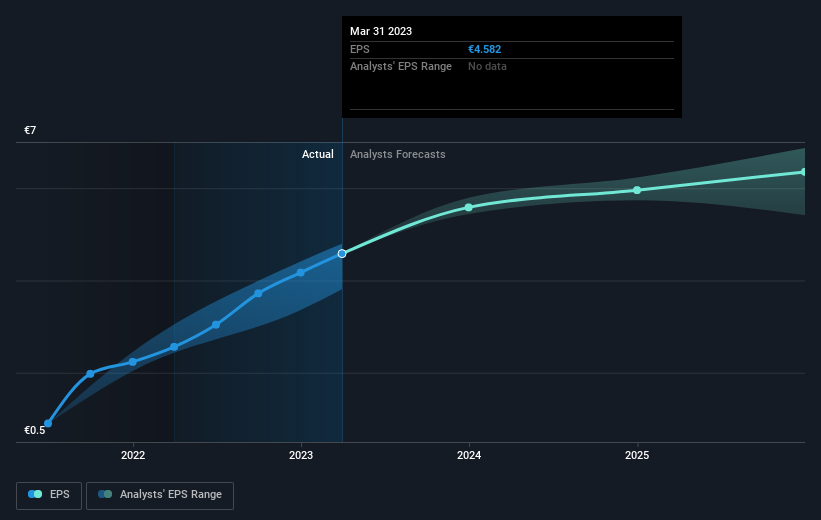Click the 2025 x-axis label

click(637, 455)
